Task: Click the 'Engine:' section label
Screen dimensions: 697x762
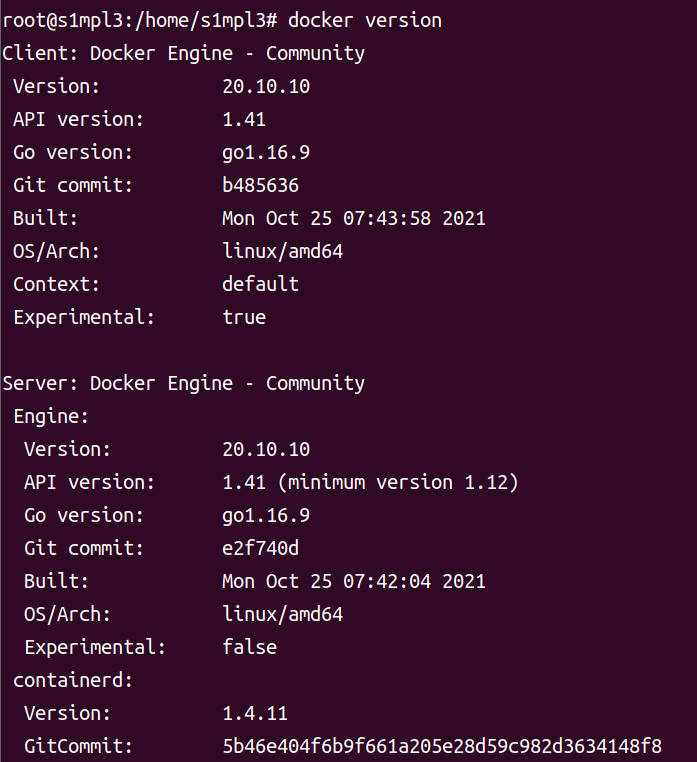Action: click(51, 416)
